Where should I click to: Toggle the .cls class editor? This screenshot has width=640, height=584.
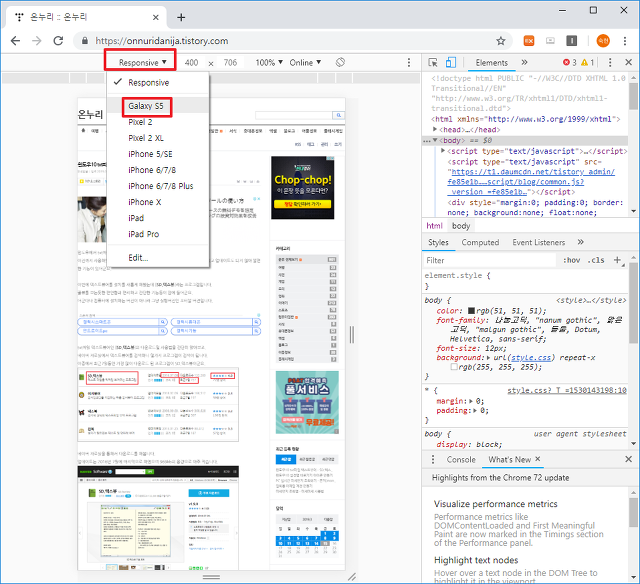point(598,260)
